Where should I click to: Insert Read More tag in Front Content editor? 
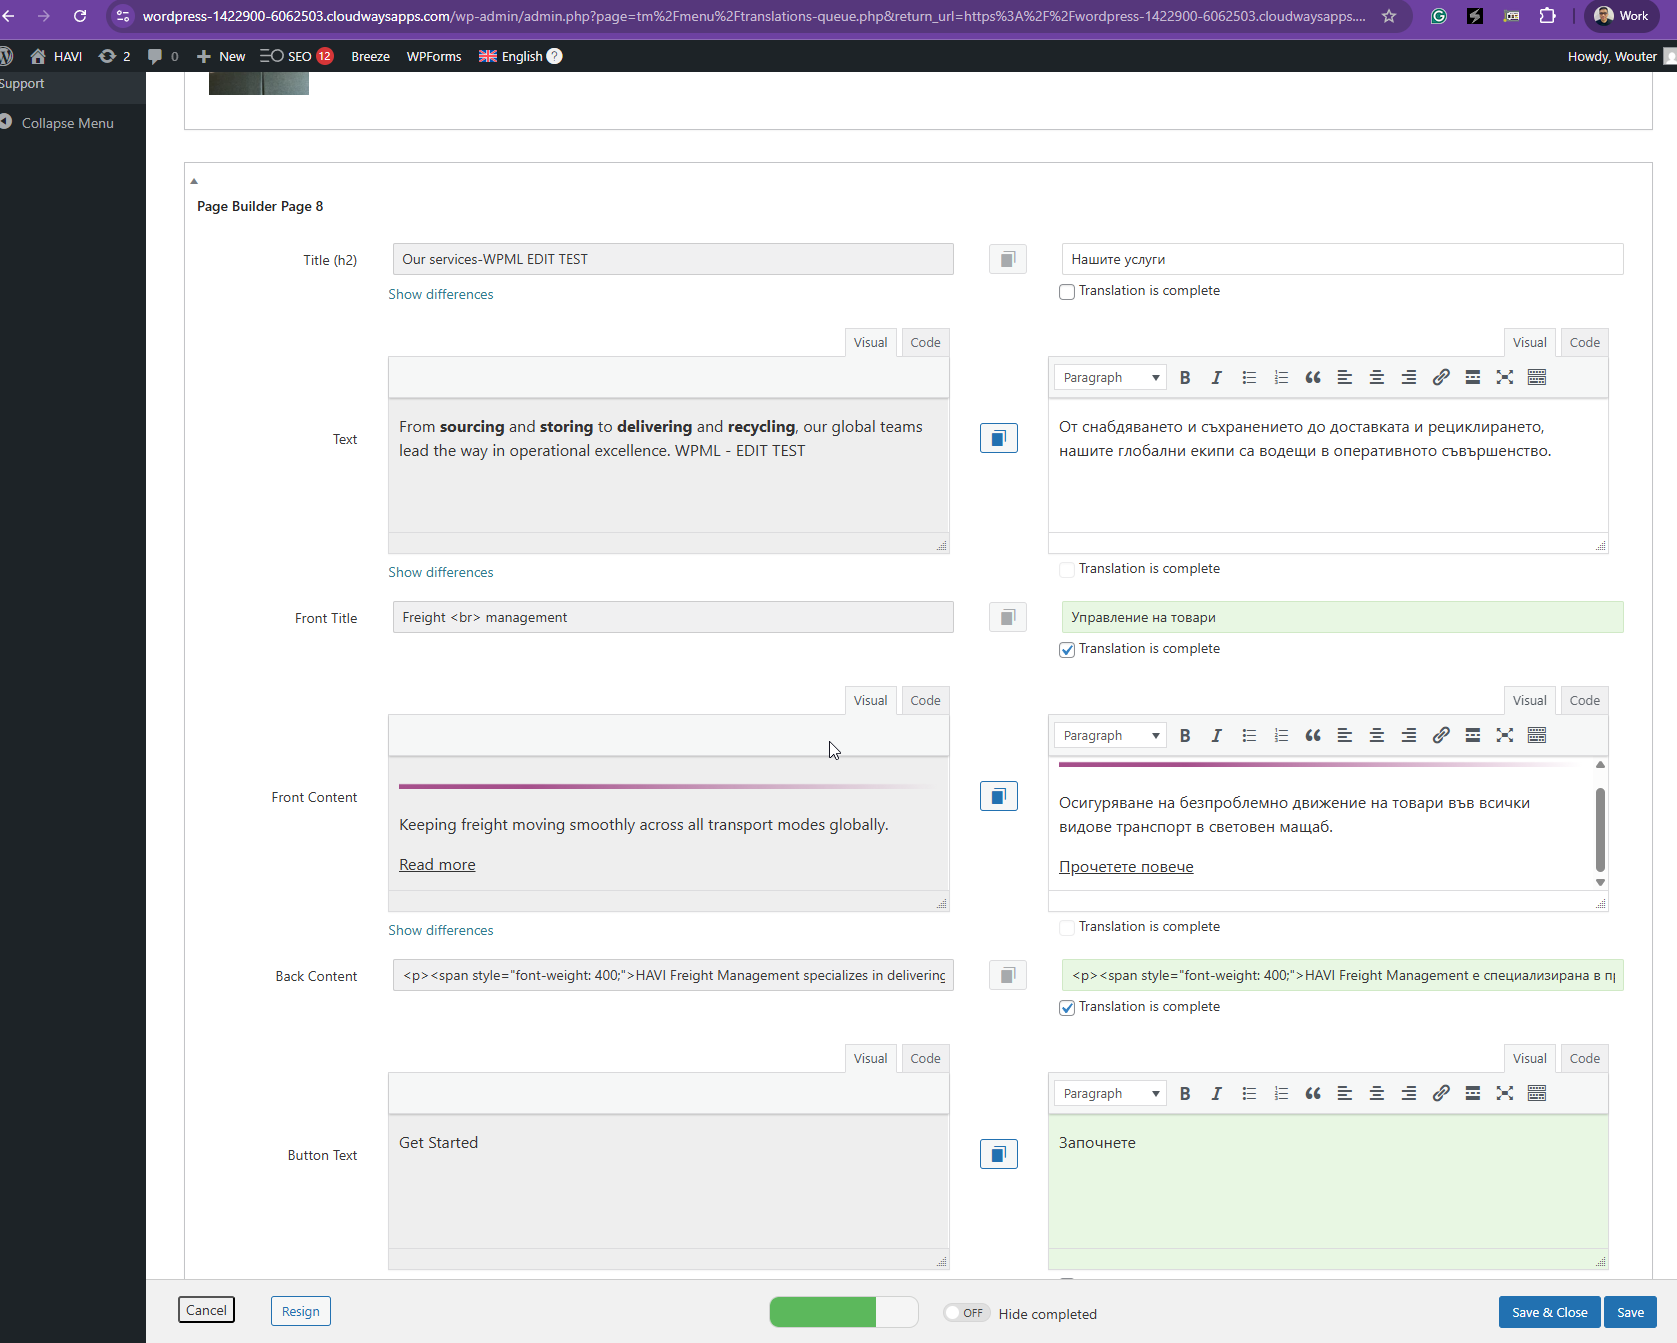click(x=1473, y=735)
